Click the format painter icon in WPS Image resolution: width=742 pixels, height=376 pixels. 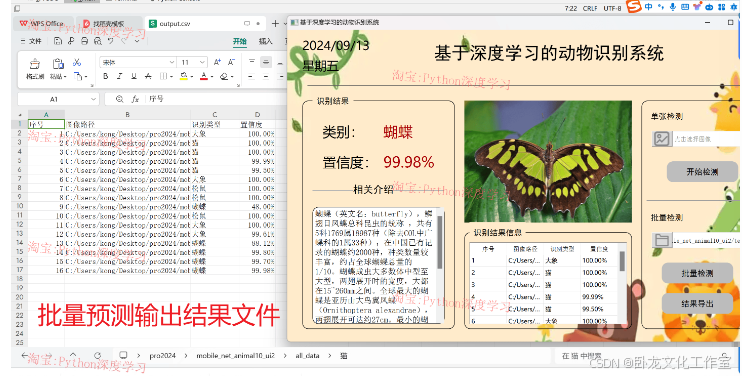[35, 64]
